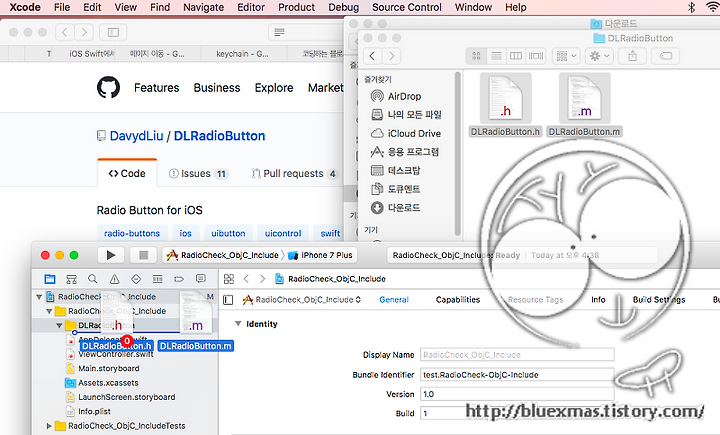Open 도큐멘트 in the Finder sidebar
This screenshot has height=435, width=720.
pyautogui.click(x=395, y=189)
